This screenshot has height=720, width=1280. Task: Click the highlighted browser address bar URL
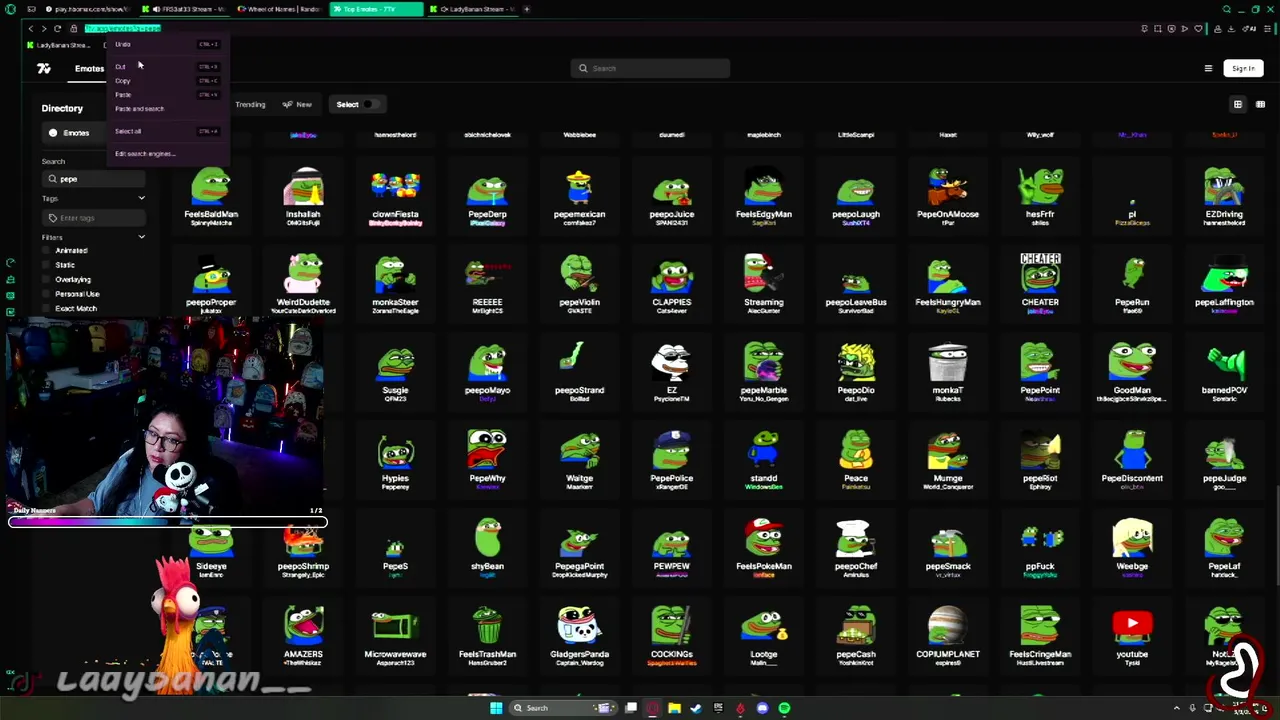[123, 29]
